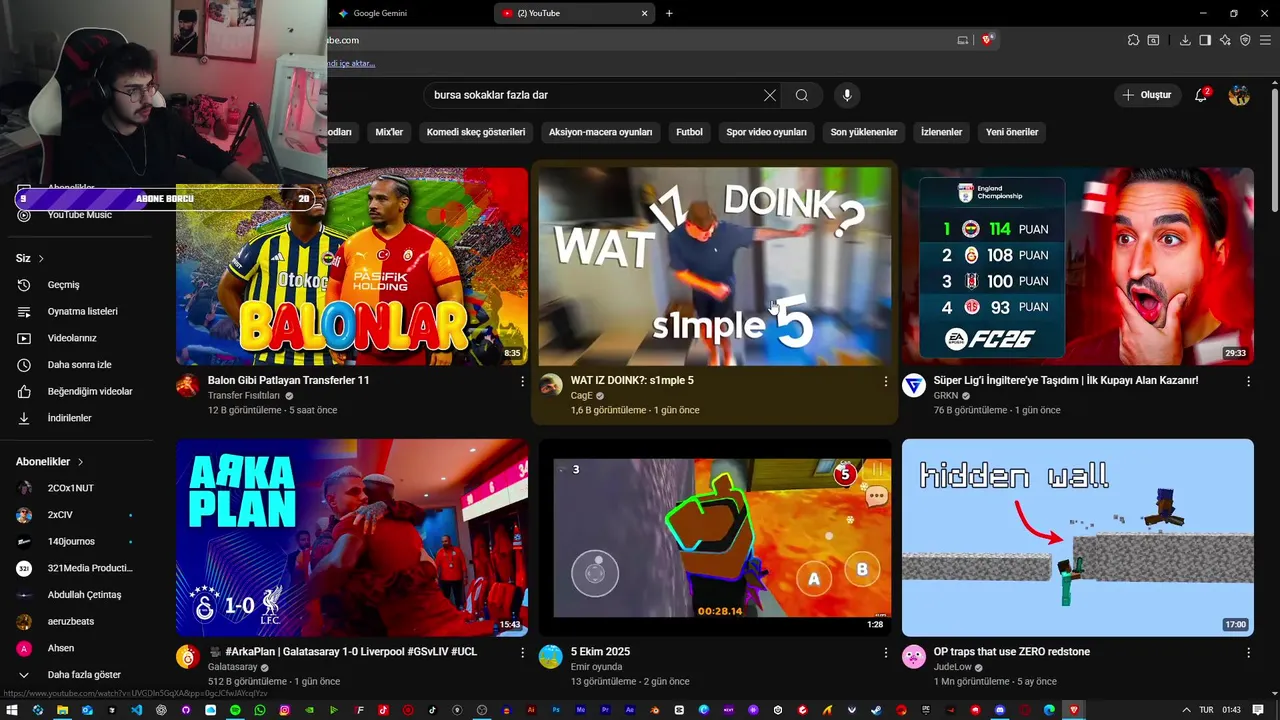This screenshot has width=1280, height=720.
Task: Open the Windows Start menu
Action: 12,710
